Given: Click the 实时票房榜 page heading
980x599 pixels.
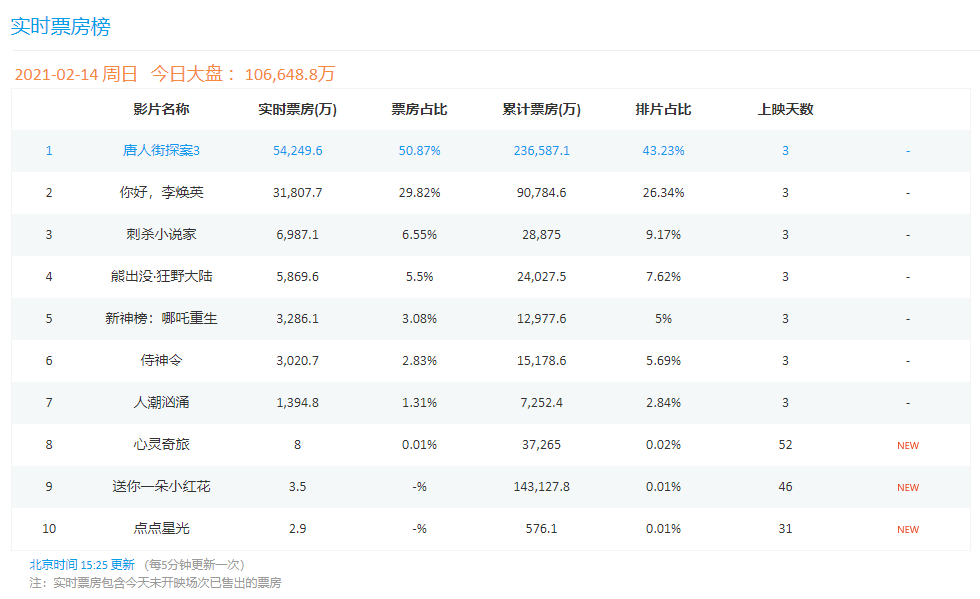Looking at the screenshot, I should tap(61, 27).
